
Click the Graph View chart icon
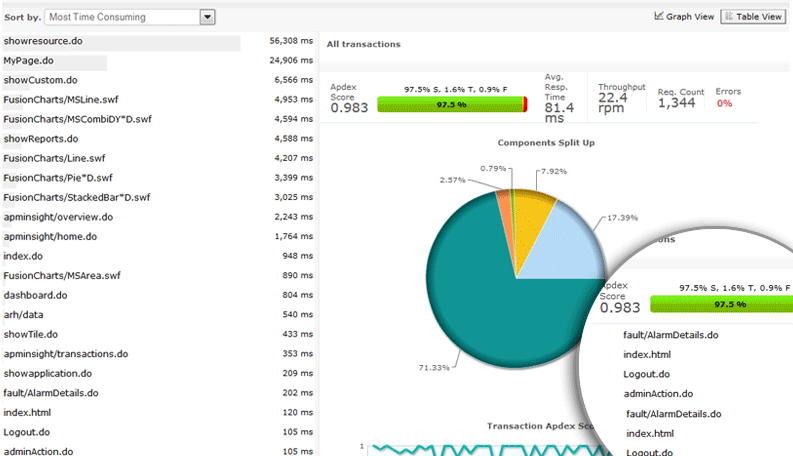click(x=658, y=16)
